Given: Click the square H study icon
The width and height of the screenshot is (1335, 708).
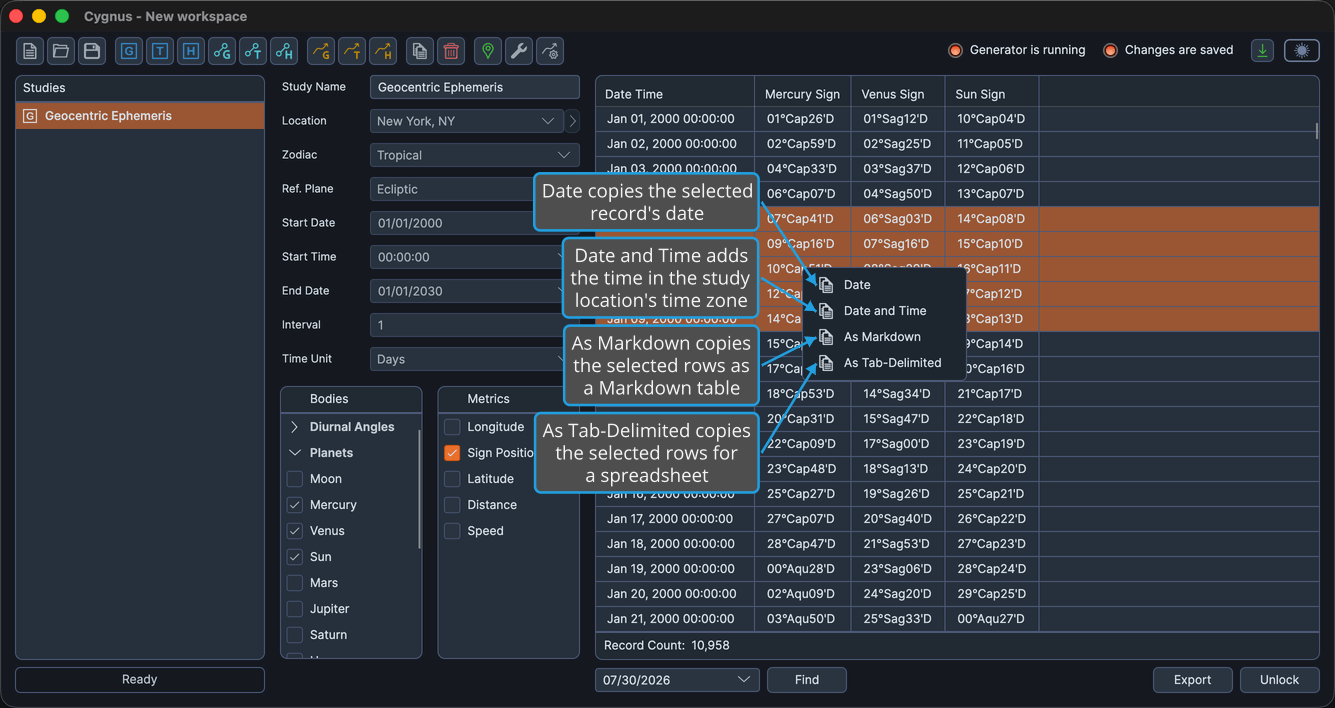Looking at the screenshot, I should [191, 51].
